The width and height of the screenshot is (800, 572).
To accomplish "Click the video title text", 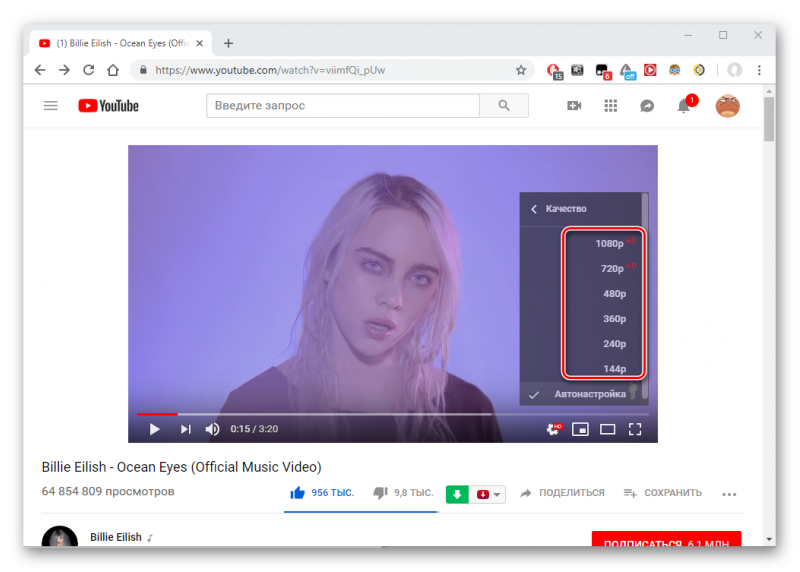I will point(182,467).
